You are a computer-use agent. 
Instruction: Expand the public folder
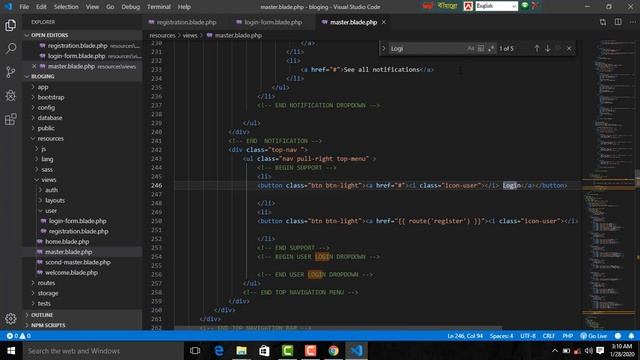[x=82, y=128]
